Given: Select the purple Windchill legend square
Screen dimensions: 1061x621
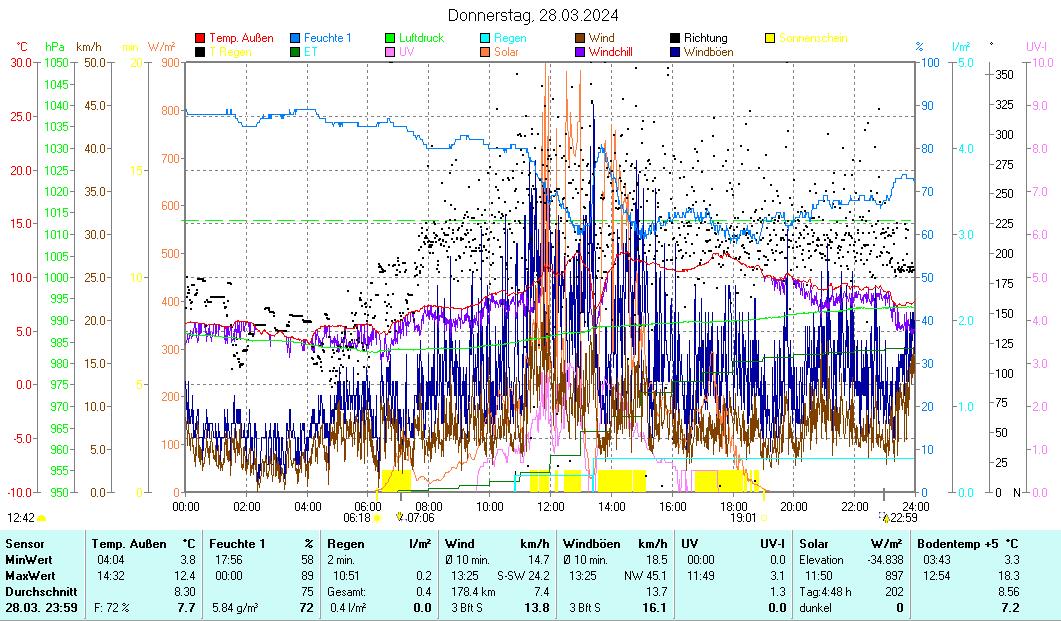Looking at the screenshot, I should (x=581, y=51).
